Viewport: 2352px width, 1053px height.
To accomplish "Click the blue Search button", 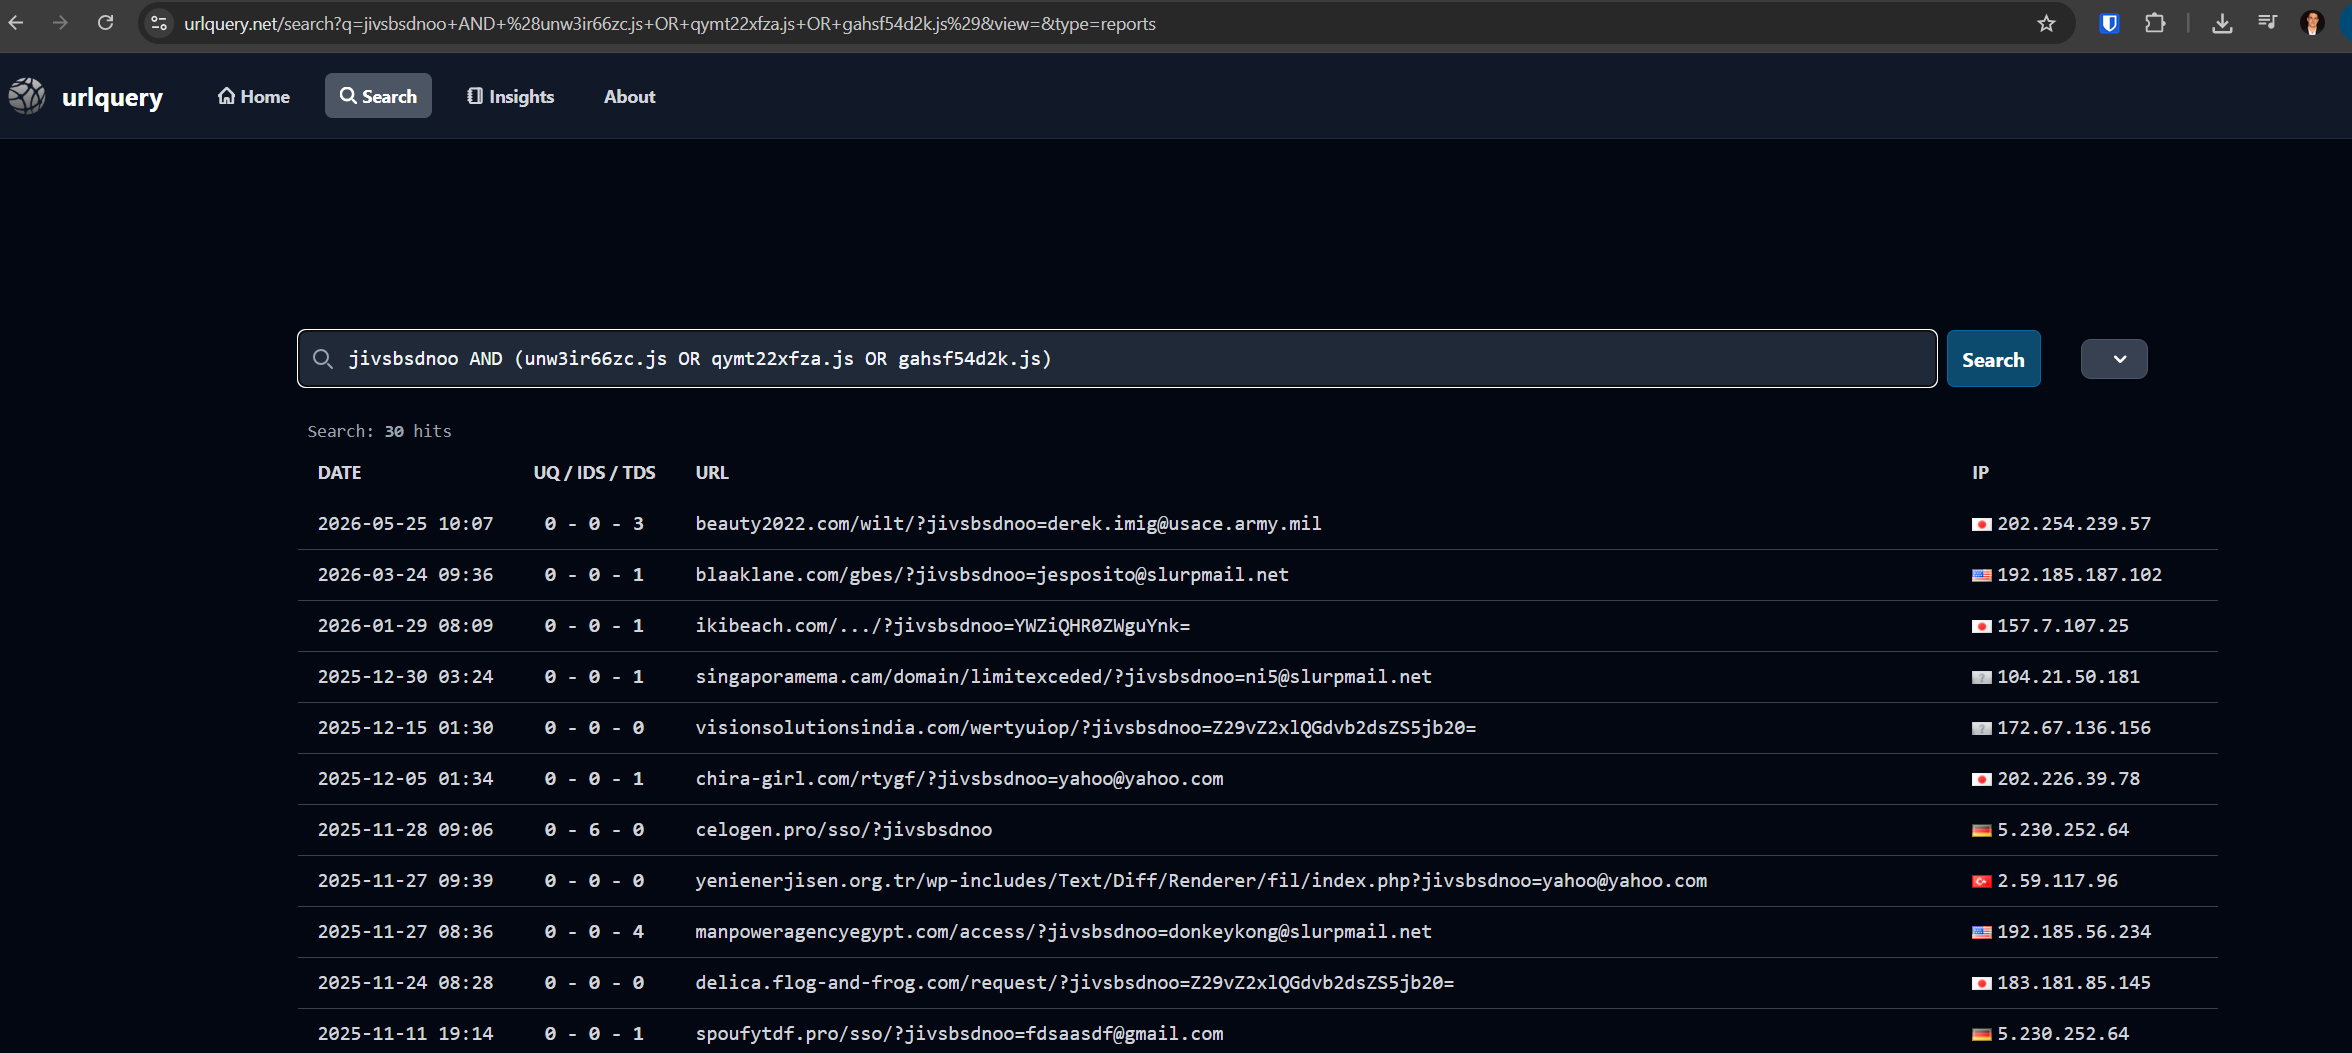I will coord(1993,359).
